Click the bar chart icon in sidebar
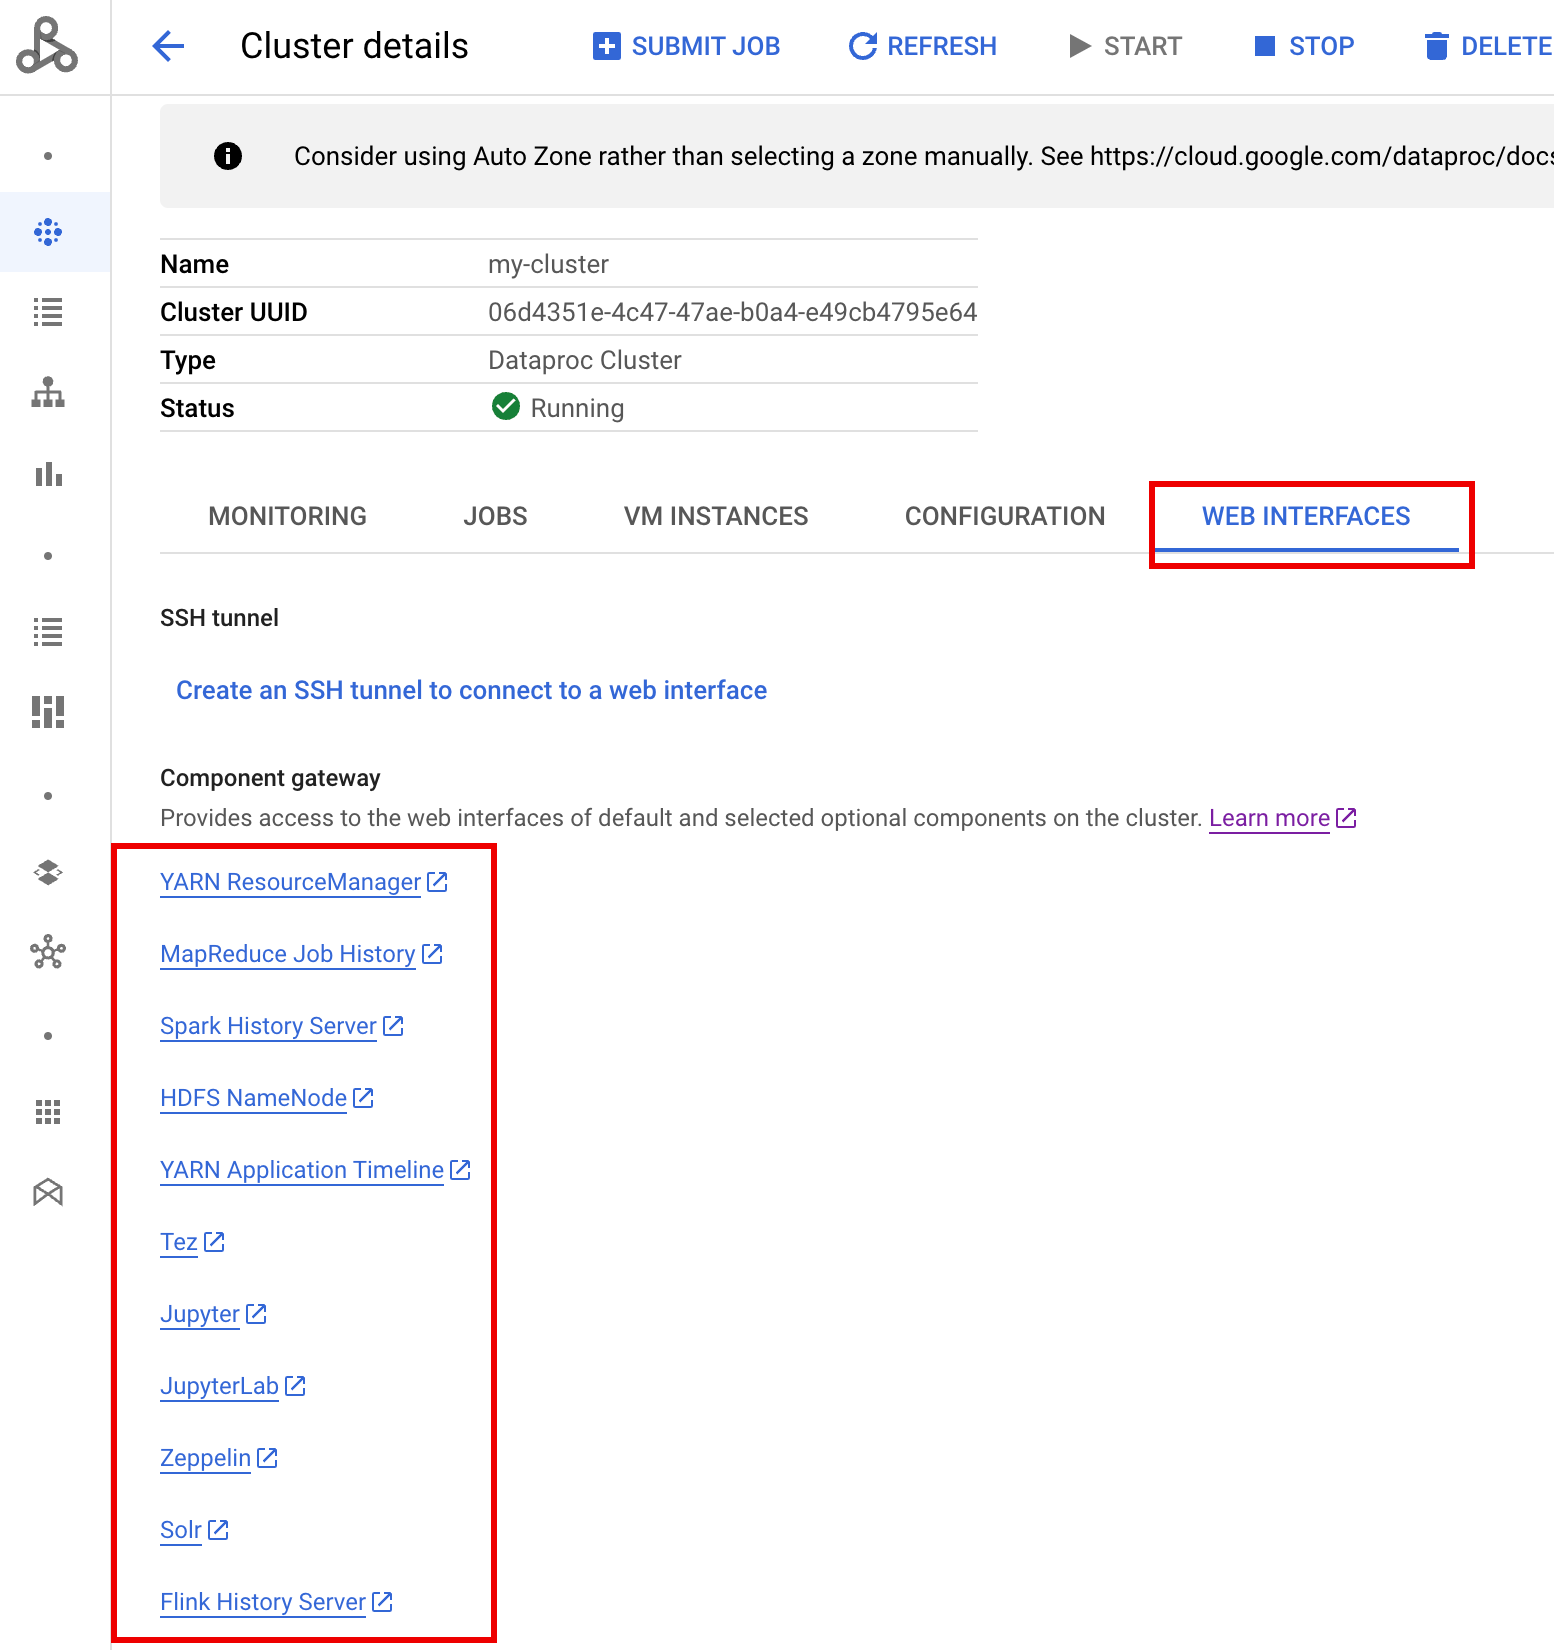 pos(48,474)
